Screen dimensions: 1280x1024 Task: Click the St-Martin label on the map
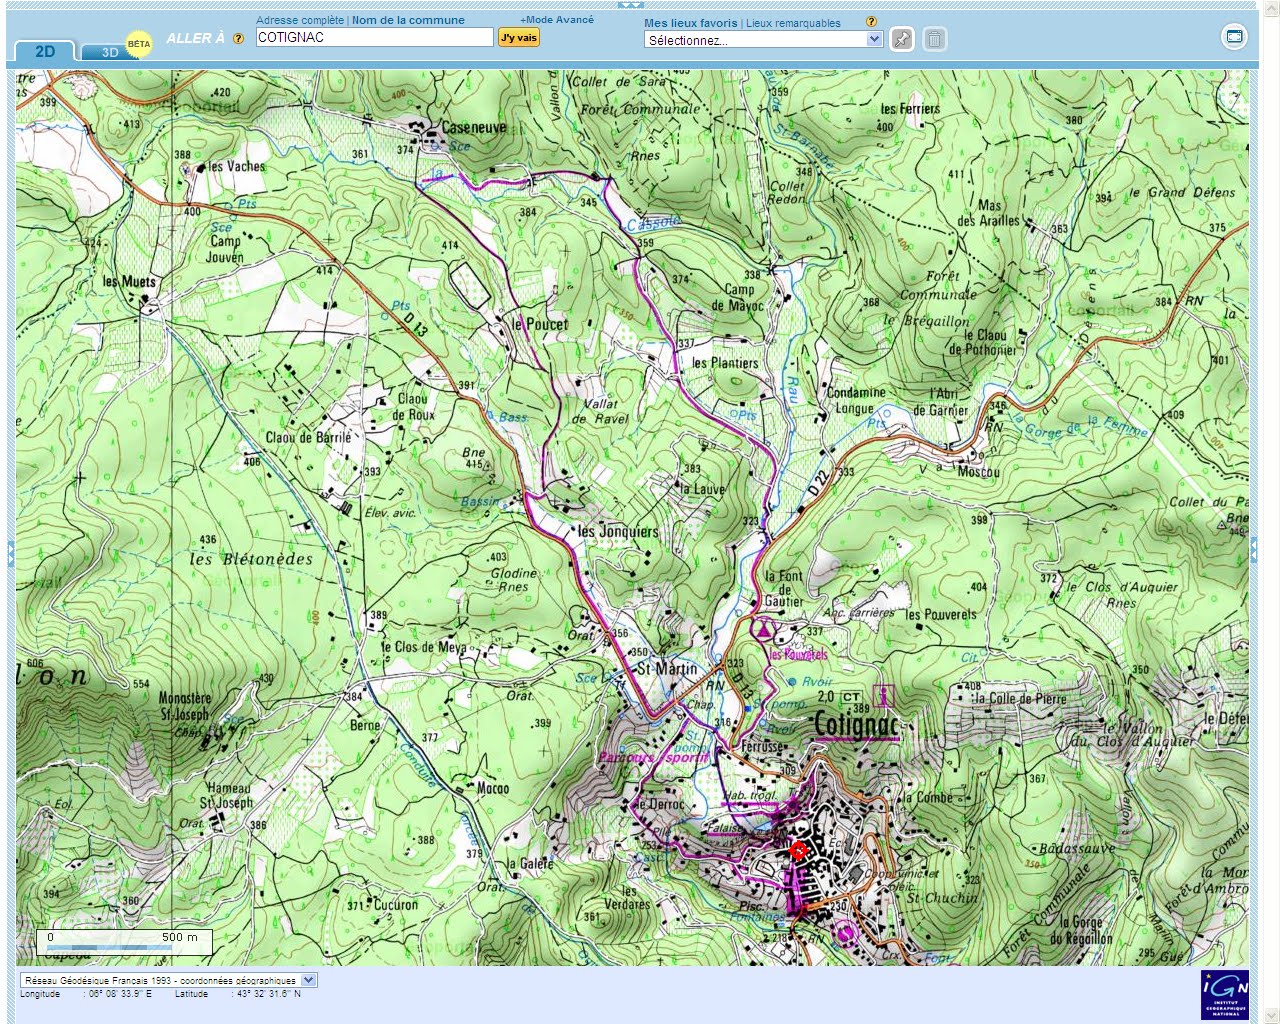(667, 668)
